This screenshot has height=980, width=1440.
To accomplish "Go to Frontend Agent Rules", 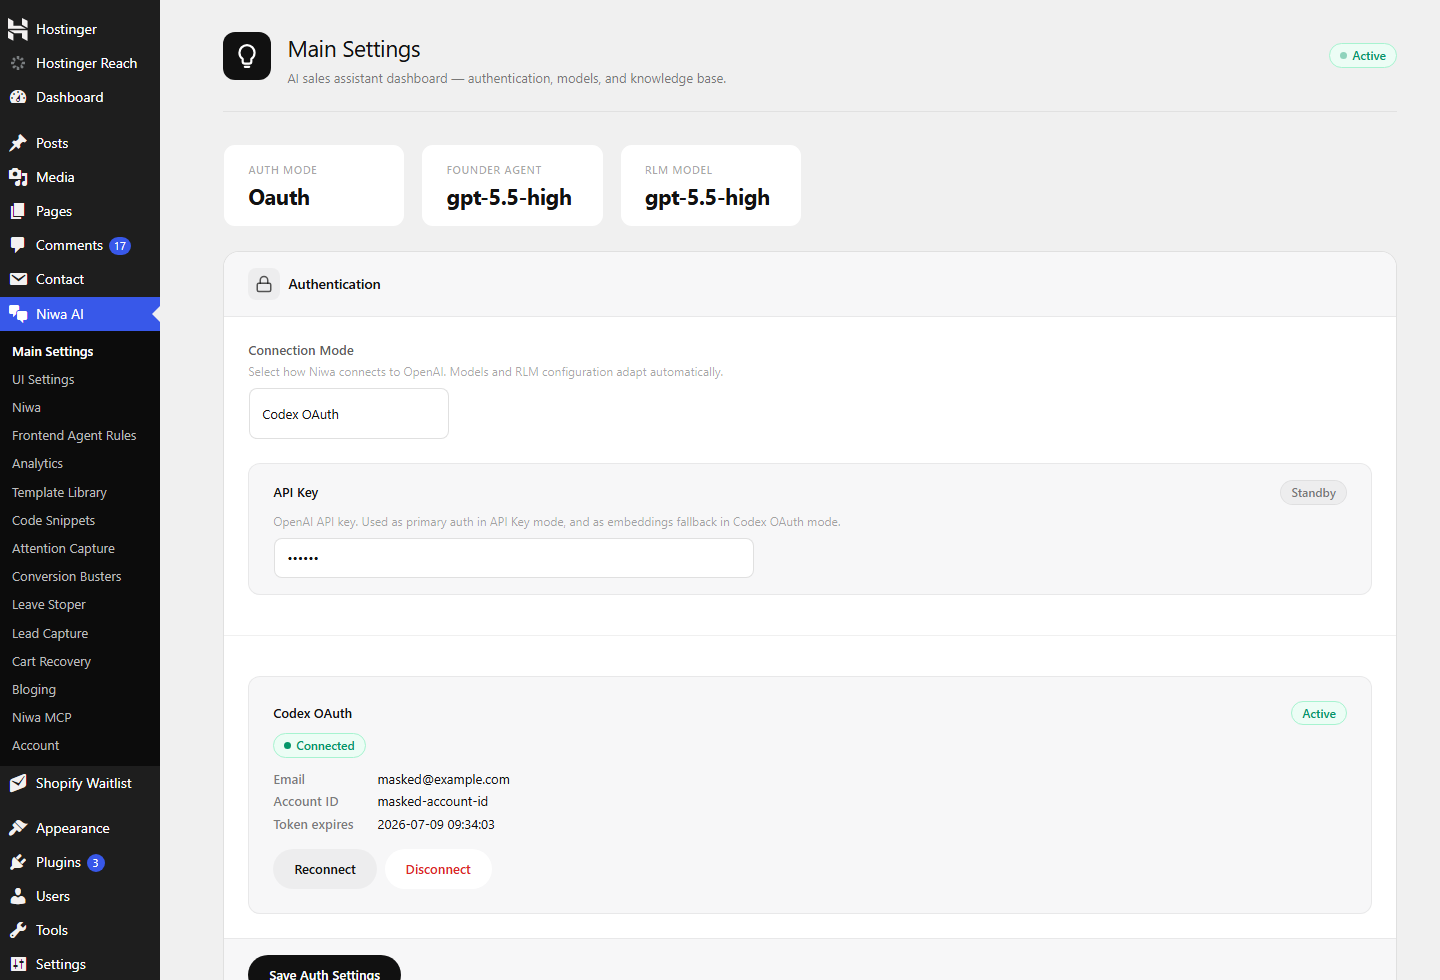I will pos(74,435).
